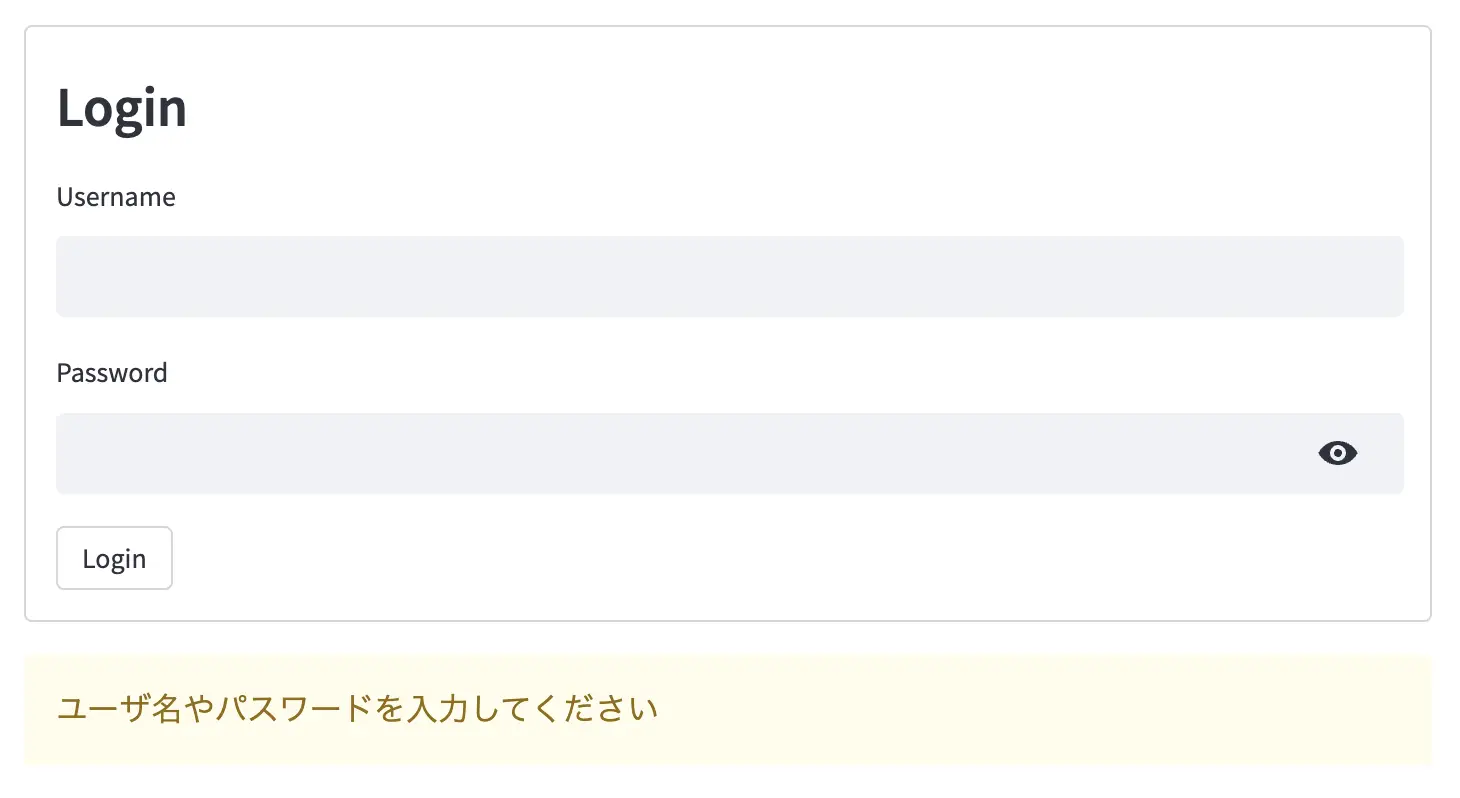1460x798 pixels.
Task: Click the label above the username box
Action: point(116,197)
